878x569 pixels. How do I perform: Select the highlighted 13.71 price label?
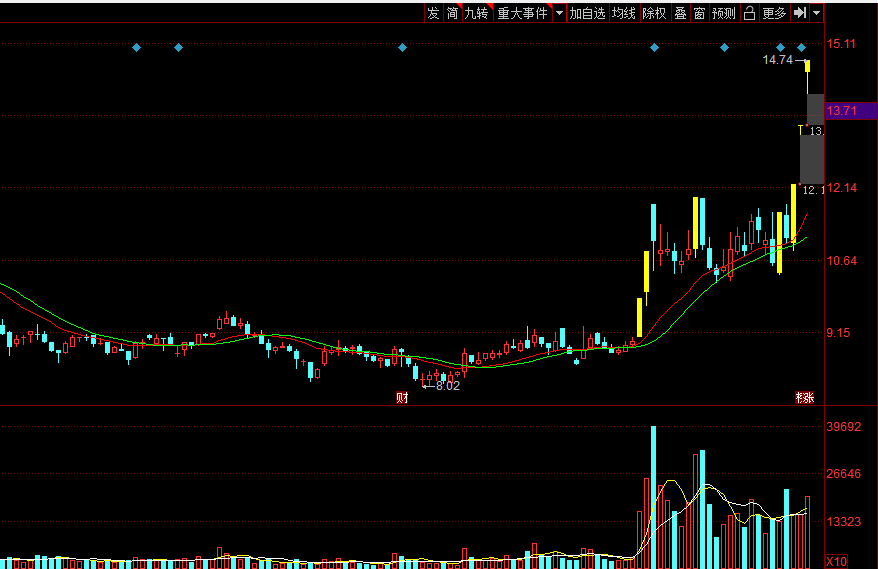pyautogui.click(x=852, y=110)
